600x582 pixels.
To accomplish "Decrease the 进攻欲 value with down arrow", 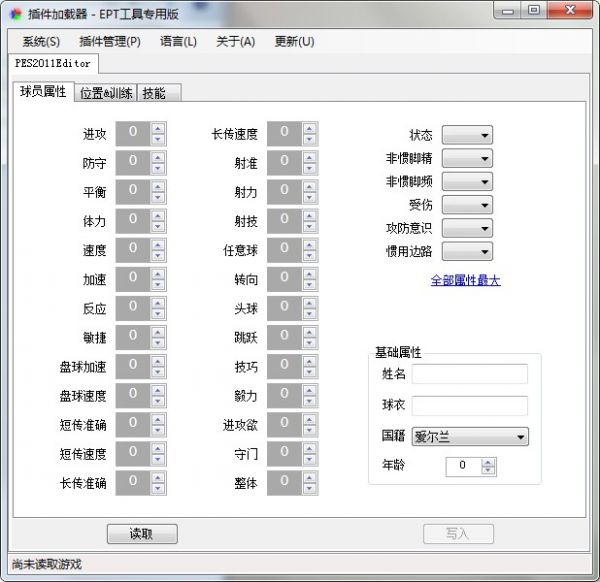I will pyautogui.click(x=310, y=430).
